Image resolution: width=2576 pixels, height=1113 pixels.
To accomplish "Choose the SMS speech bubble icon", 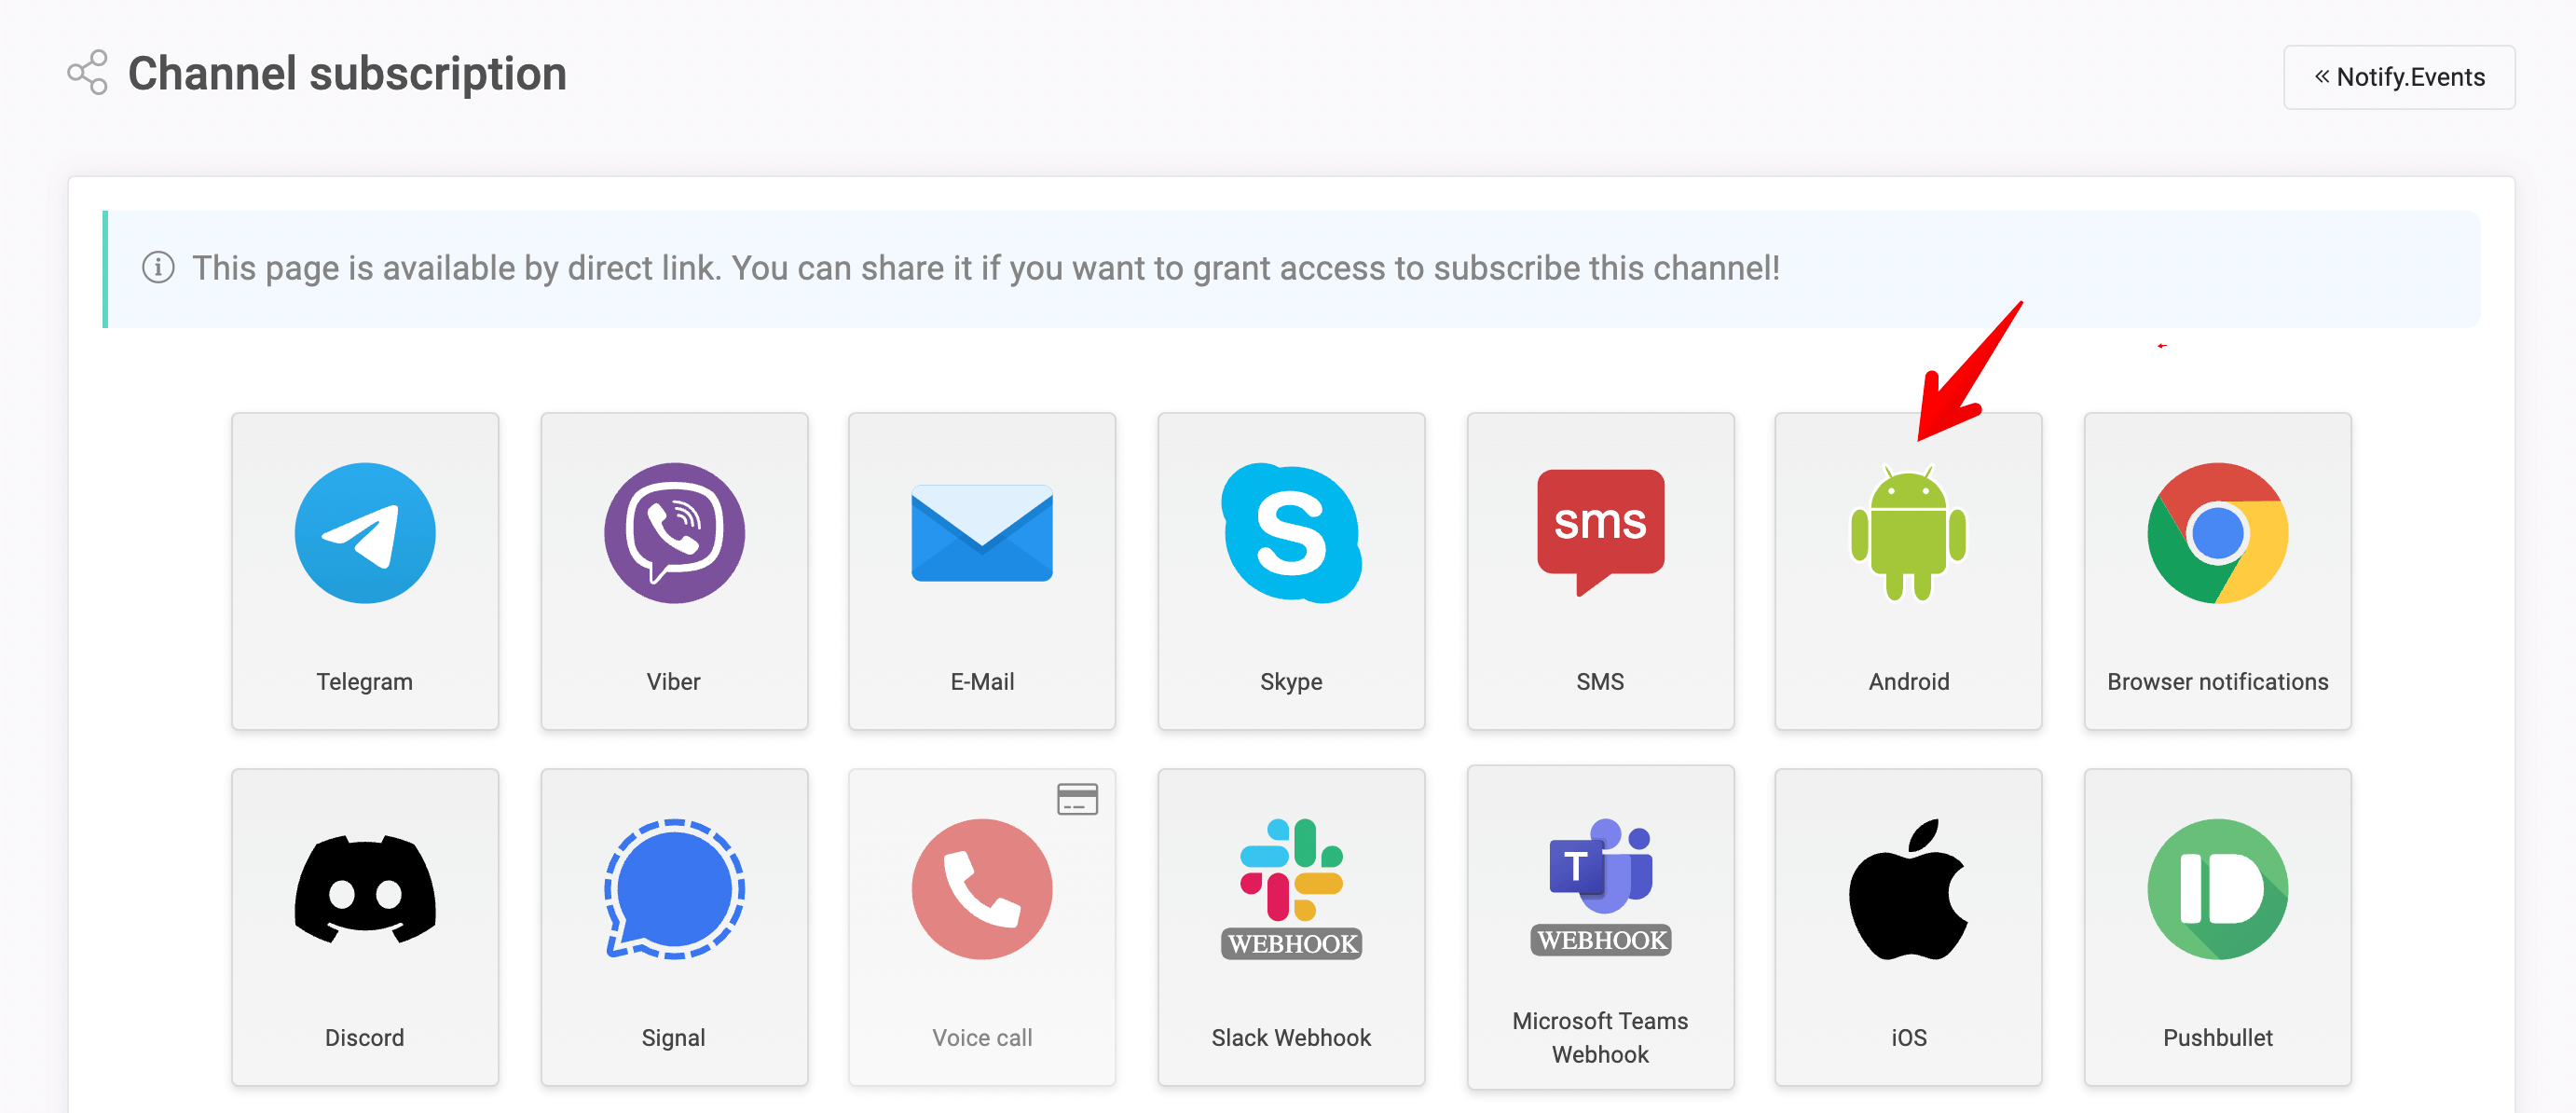I will point(1600,532).
